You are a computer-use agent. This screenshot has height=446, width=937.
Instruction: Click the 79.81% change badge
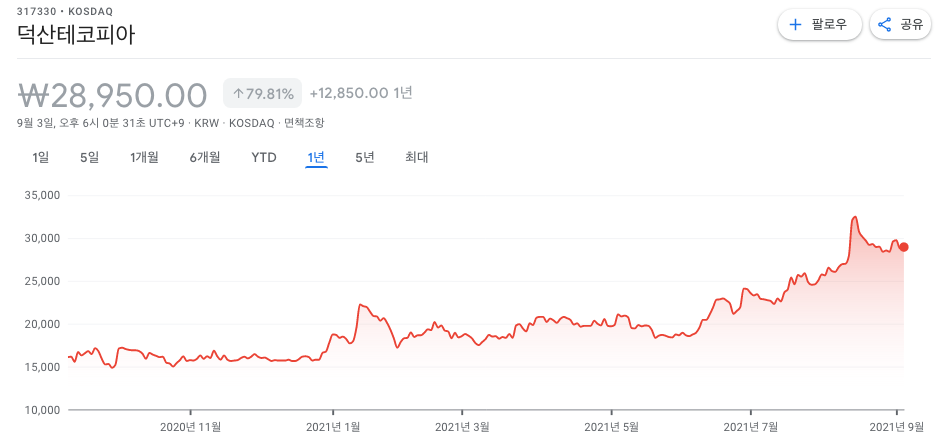[262, 93]
